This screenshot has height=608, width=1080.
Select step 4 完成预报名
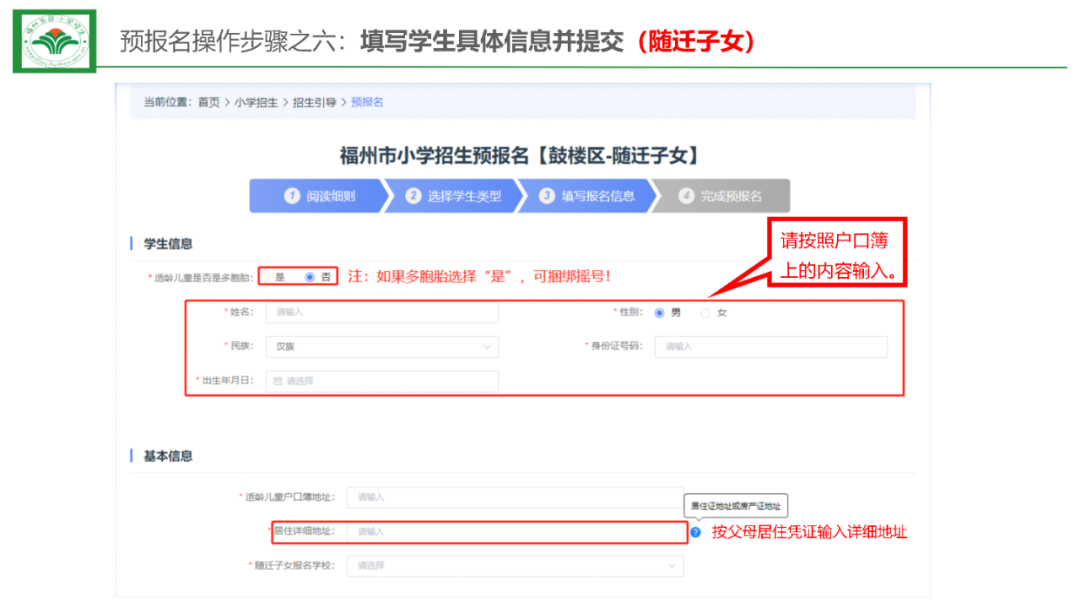tap(722, 196)
